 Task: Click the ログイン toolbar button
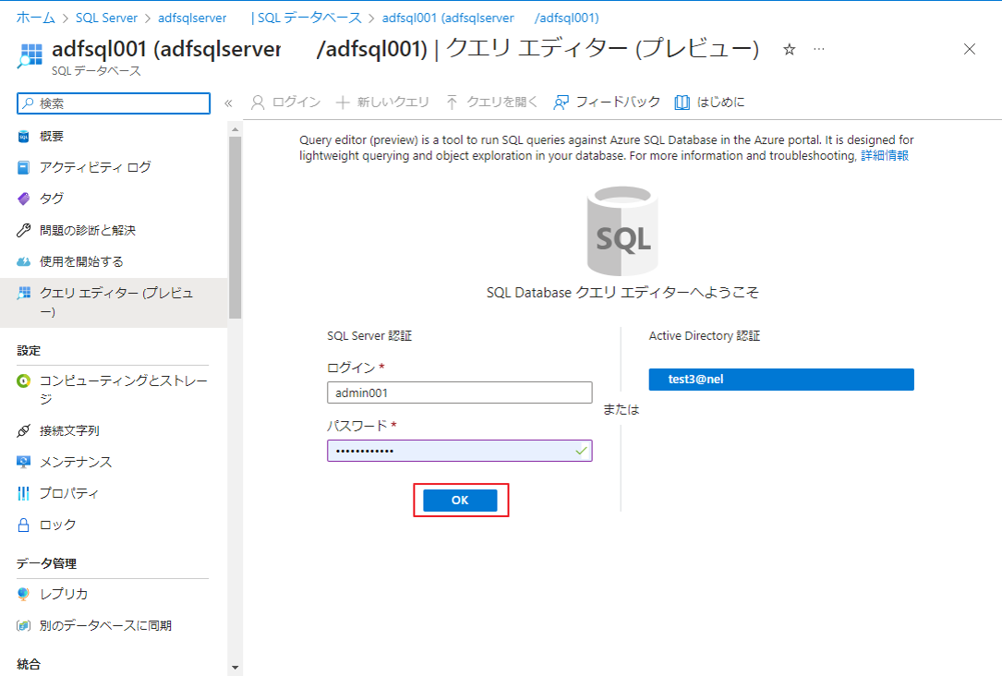click(286, 102)
